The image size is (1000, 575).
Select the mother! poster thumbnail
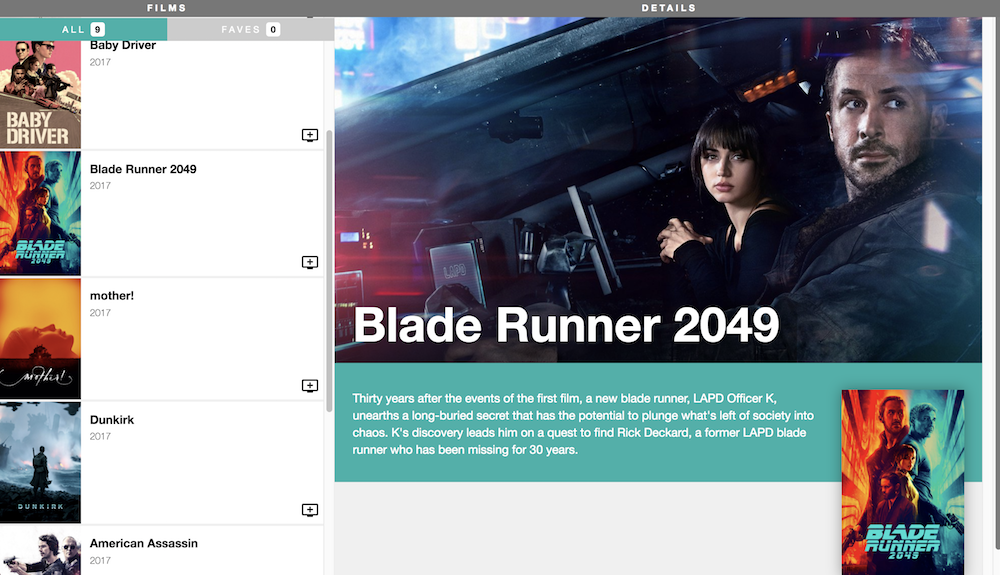40,338
